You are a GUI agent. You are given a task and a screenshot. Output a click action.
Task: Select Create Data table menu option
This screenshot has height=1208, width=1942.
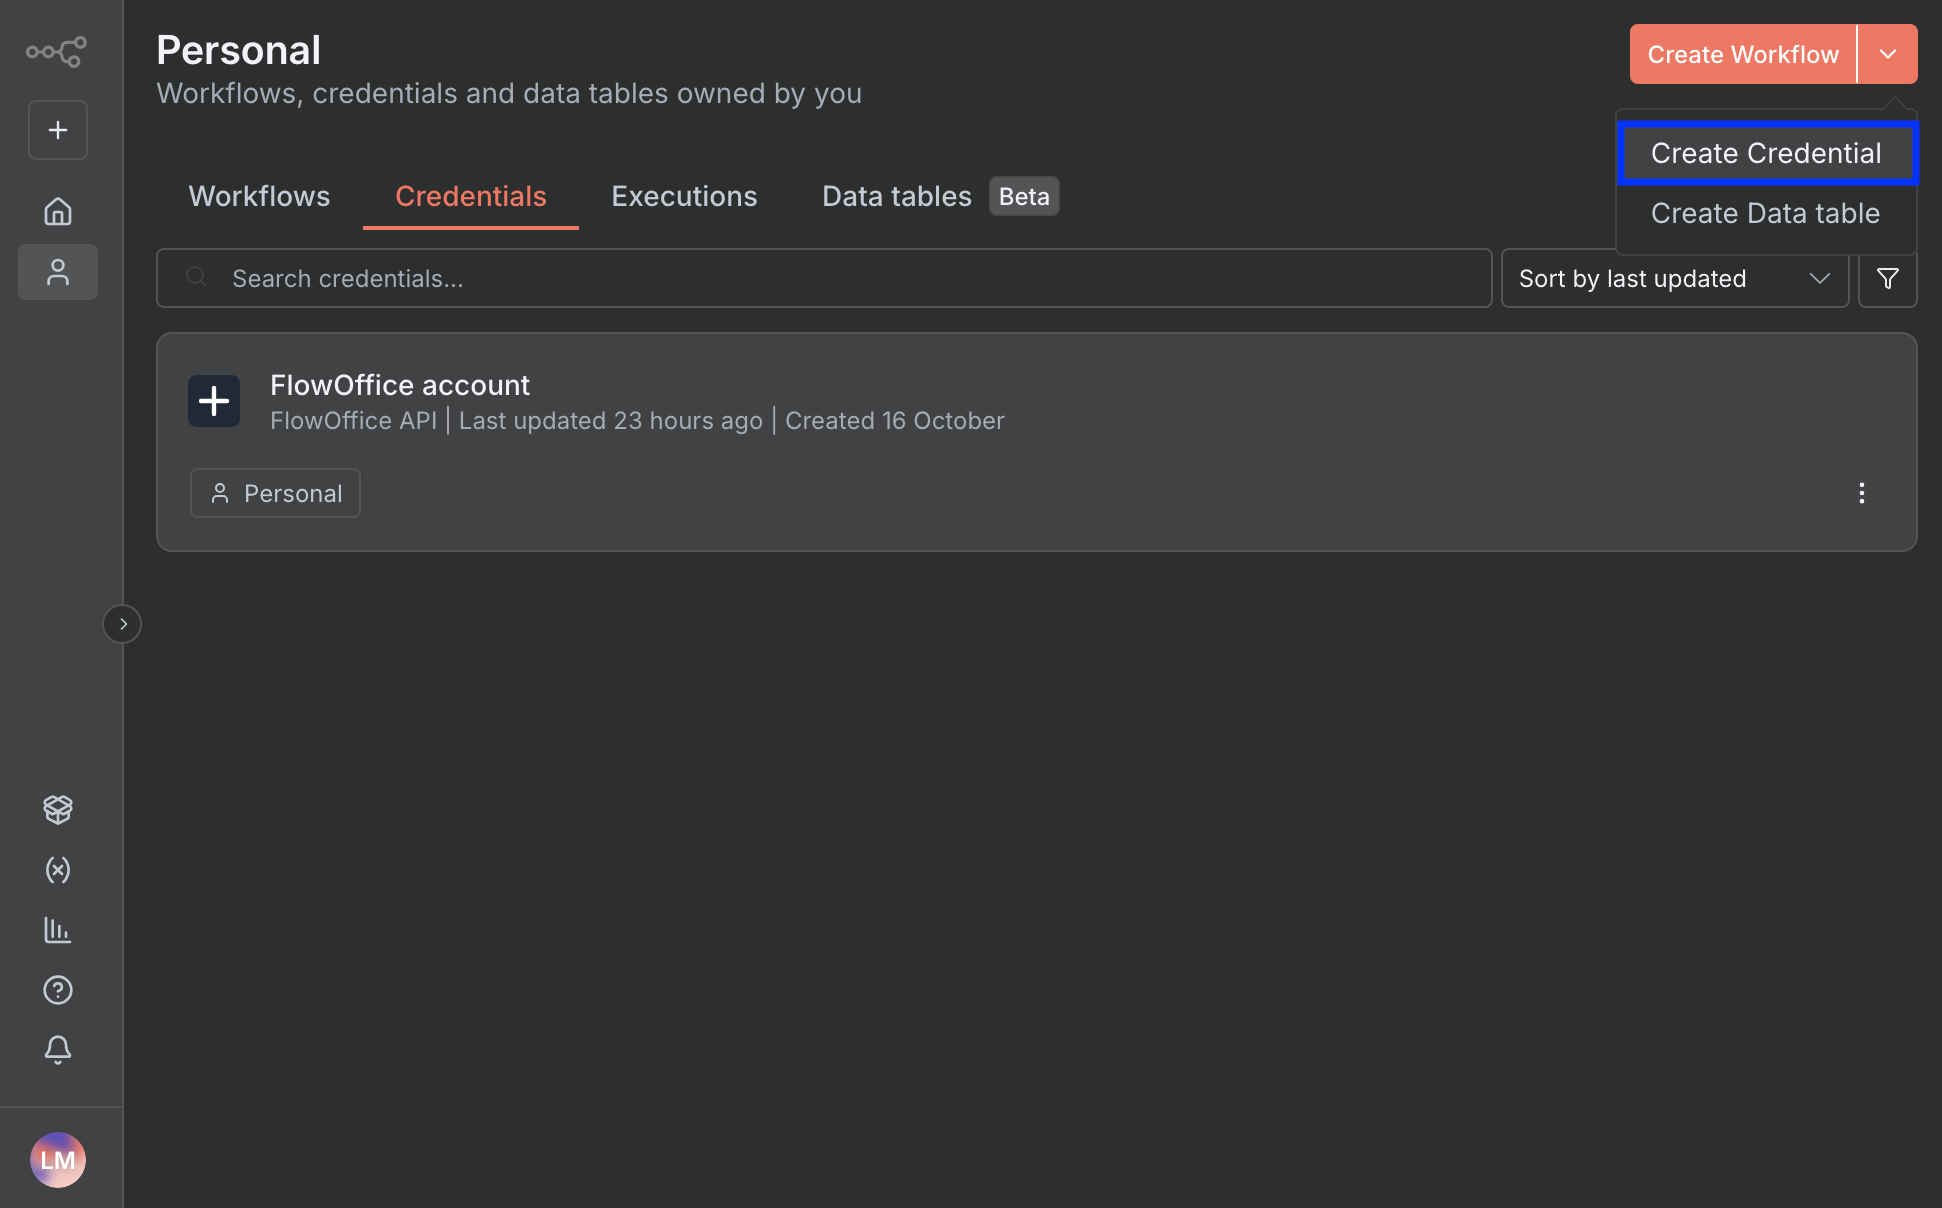tap(1765, 214)
